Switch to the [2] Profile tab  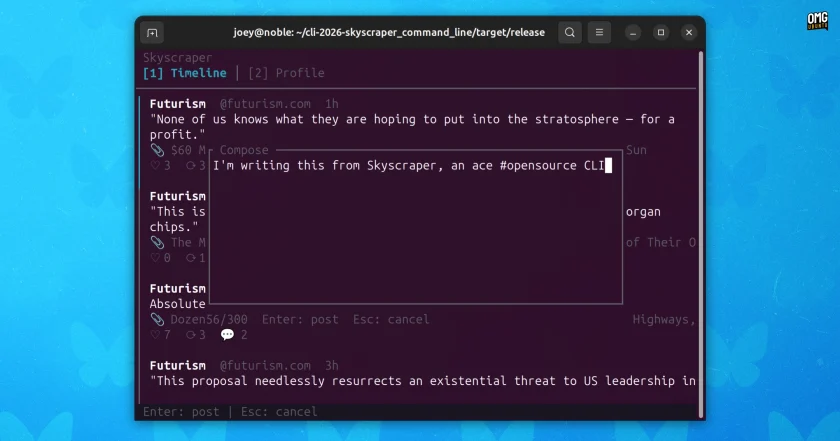[x=286, y=73]
